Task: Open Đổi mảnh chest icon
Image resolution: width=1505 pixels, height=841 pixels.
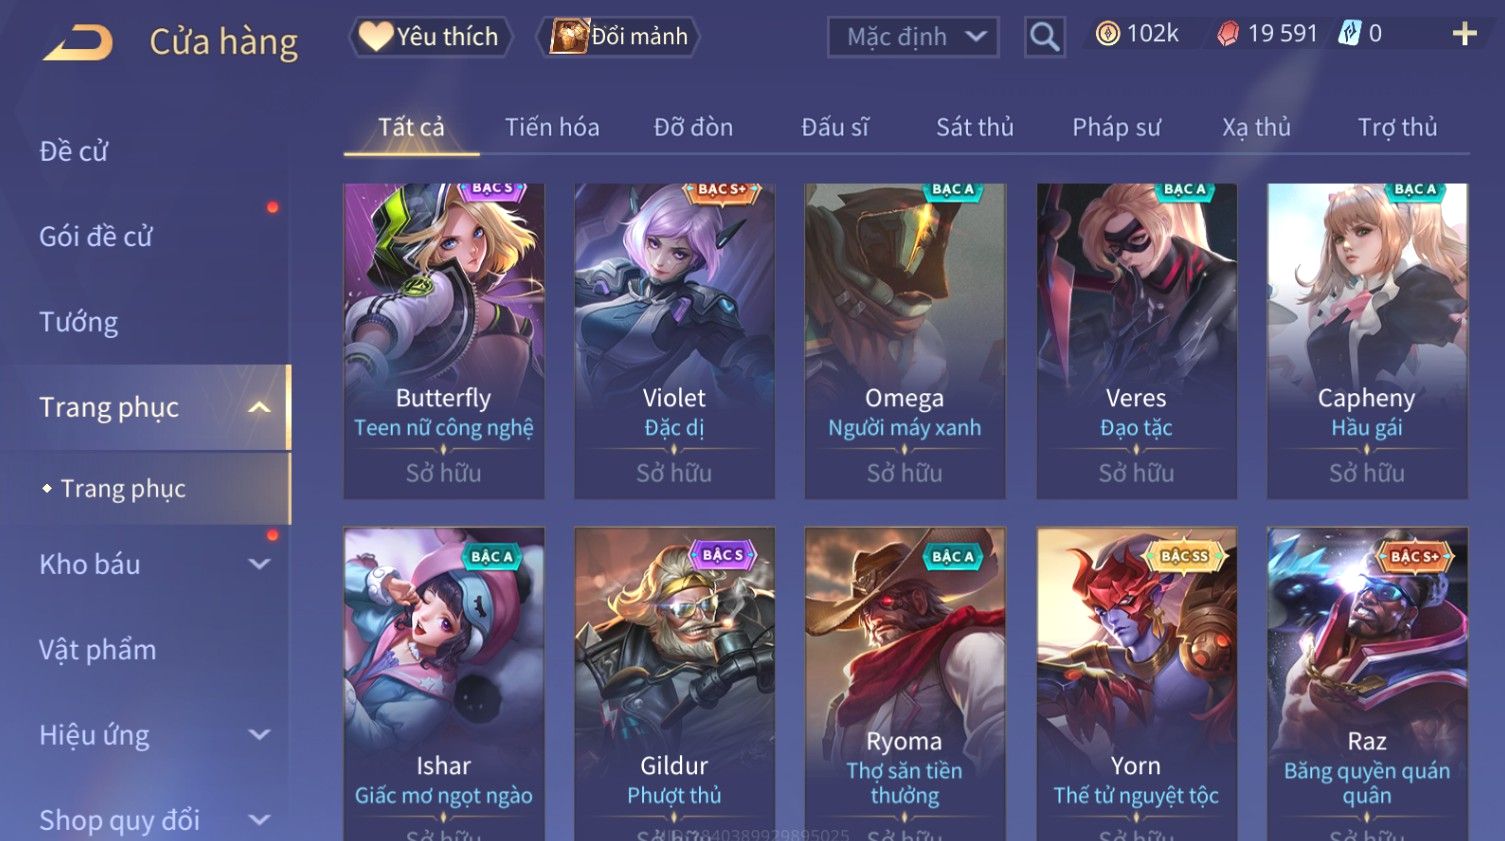Action: pyautogui.click(x=618, y=37)
